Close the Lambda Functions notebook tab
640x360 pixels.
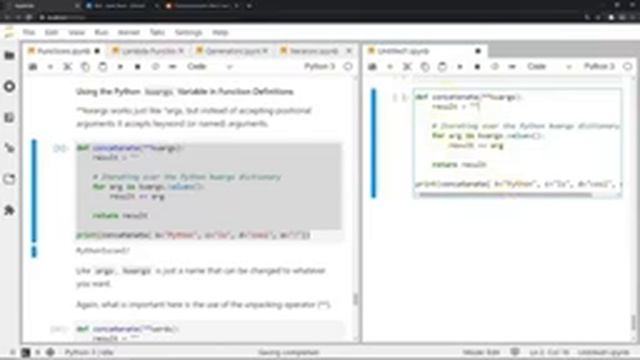181,51
